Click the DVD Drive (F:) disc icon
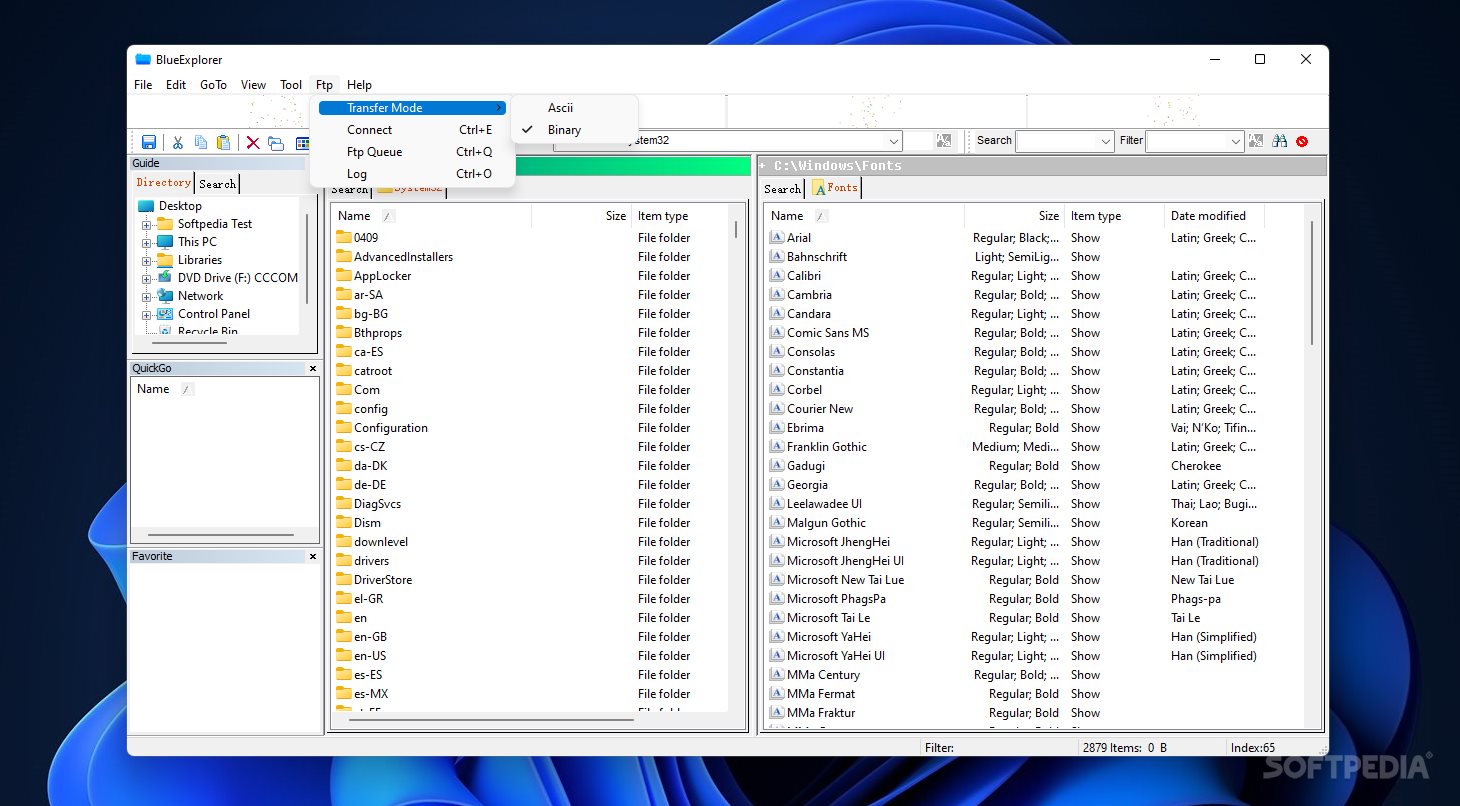 [x=165, y=278]
